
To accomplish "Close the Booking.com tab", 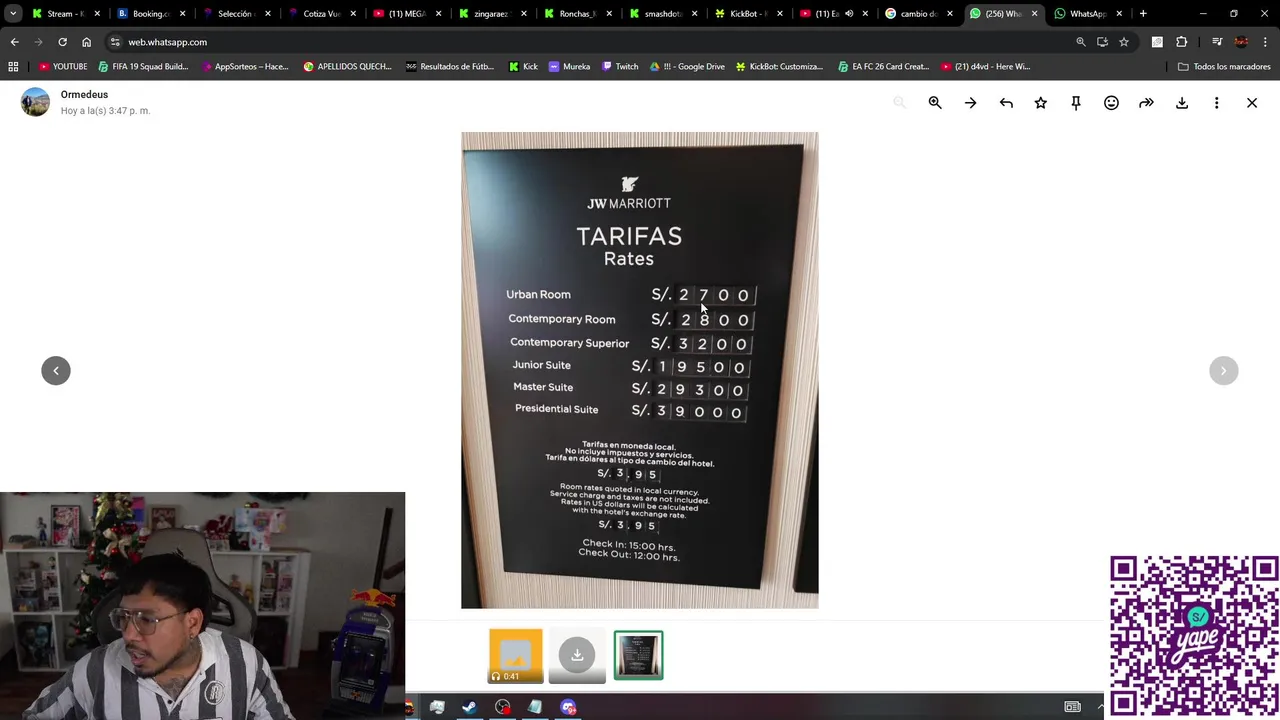I will click(x=182, y=14).
